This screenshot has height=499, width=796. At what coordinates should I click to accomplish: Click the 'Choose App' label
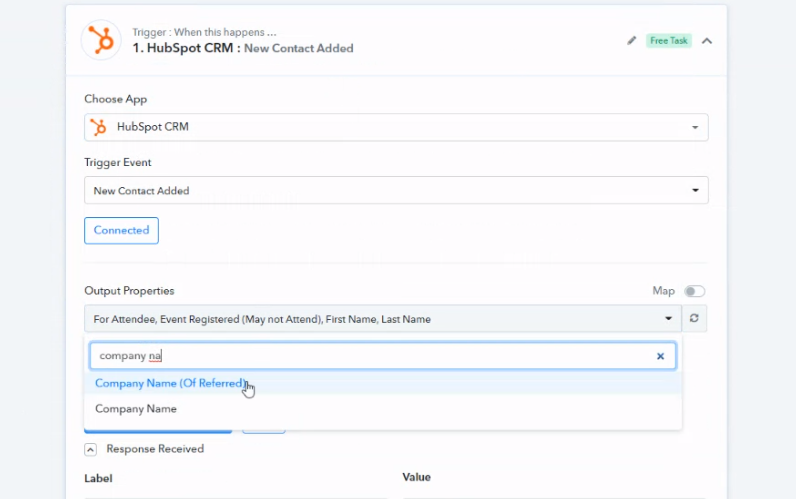pos(116,99)
